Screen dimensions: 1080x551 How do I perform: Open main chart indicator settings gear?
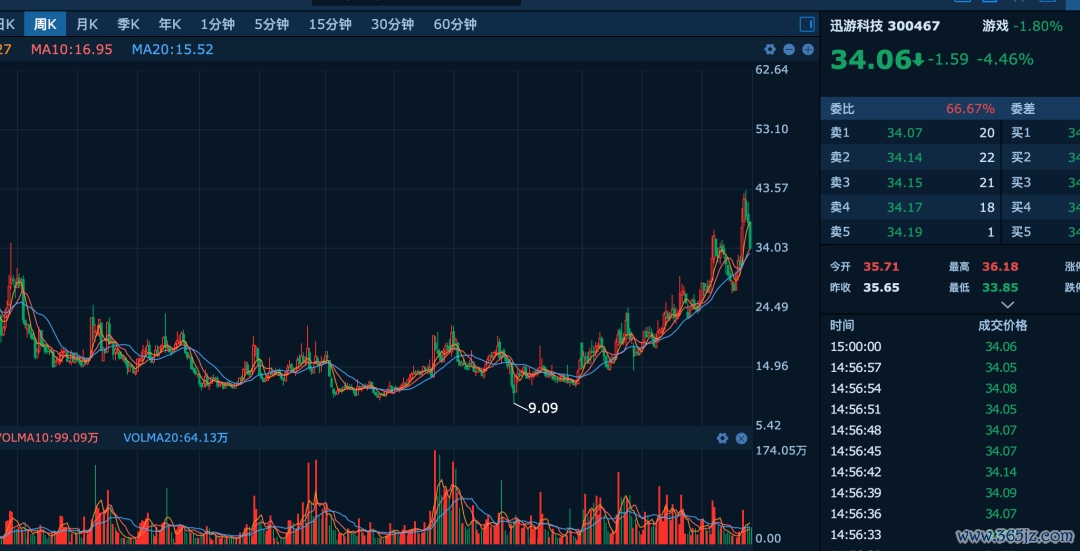pyautogui.click(x=770, y=50)
